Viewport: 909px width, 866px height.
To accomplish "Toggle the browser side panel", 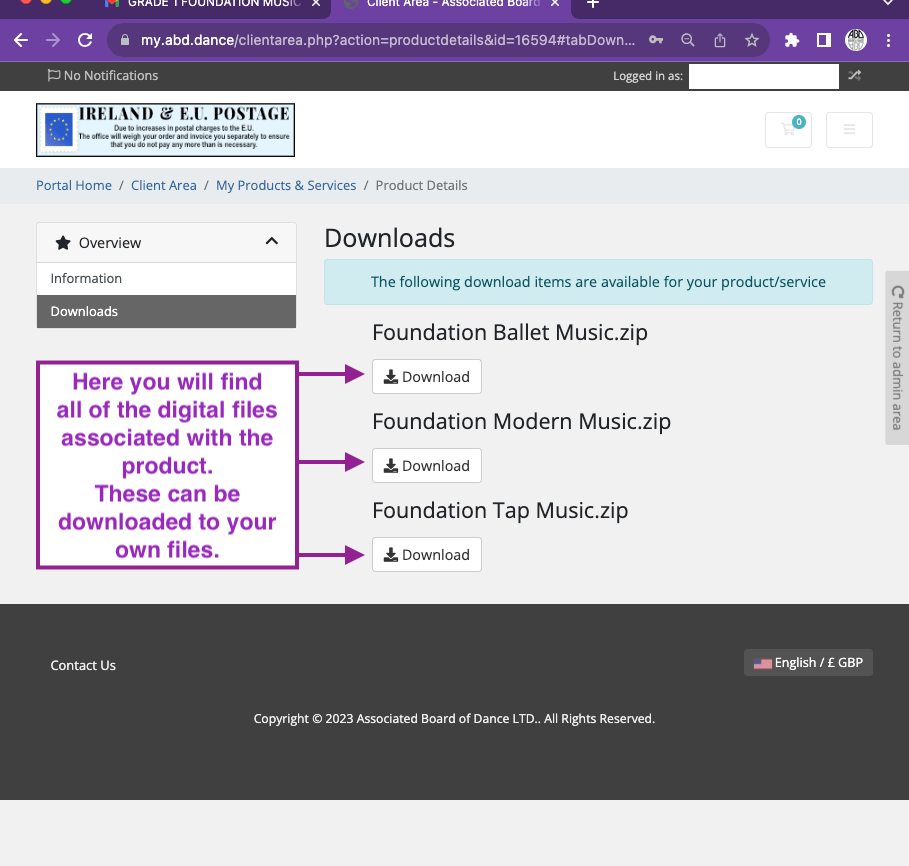I will coord(823,41).
